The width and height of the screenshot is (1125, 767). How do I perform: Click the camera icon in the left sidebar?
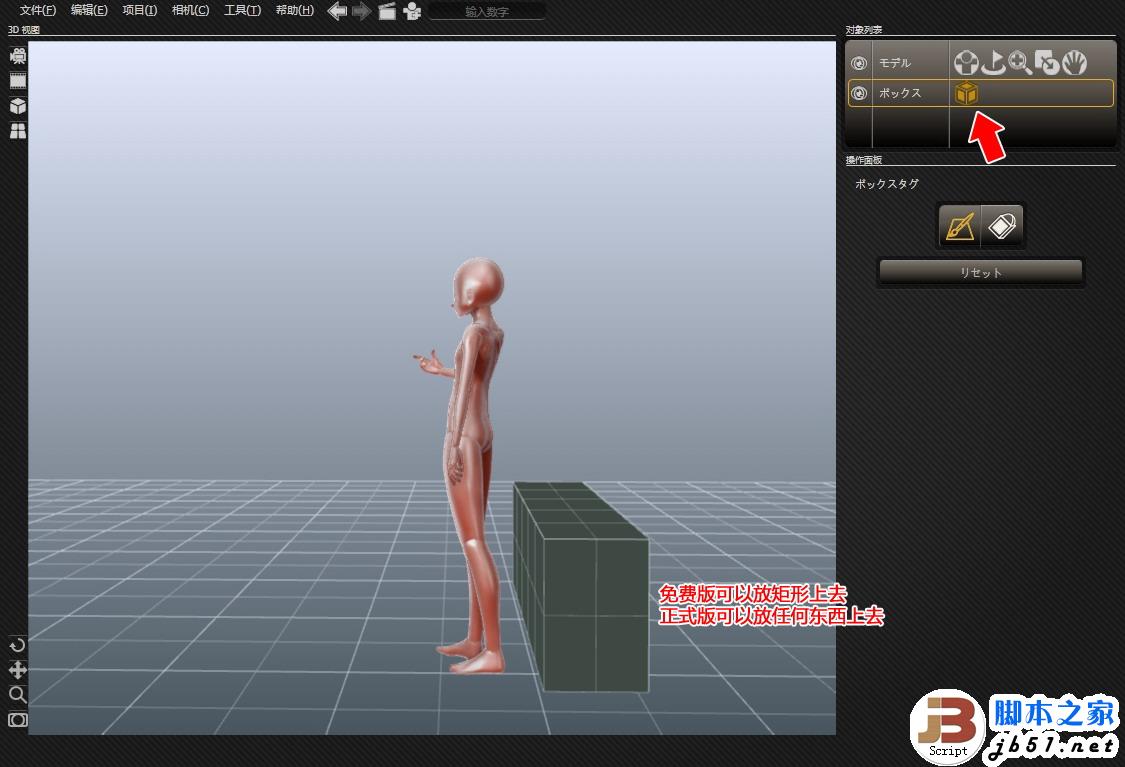pos(17,56)
